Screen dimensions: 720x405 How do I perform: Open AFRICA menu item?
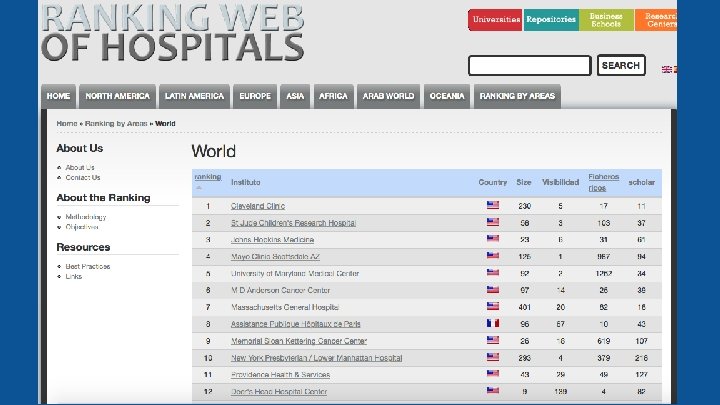pyautogui.click(x=333, y=96)
